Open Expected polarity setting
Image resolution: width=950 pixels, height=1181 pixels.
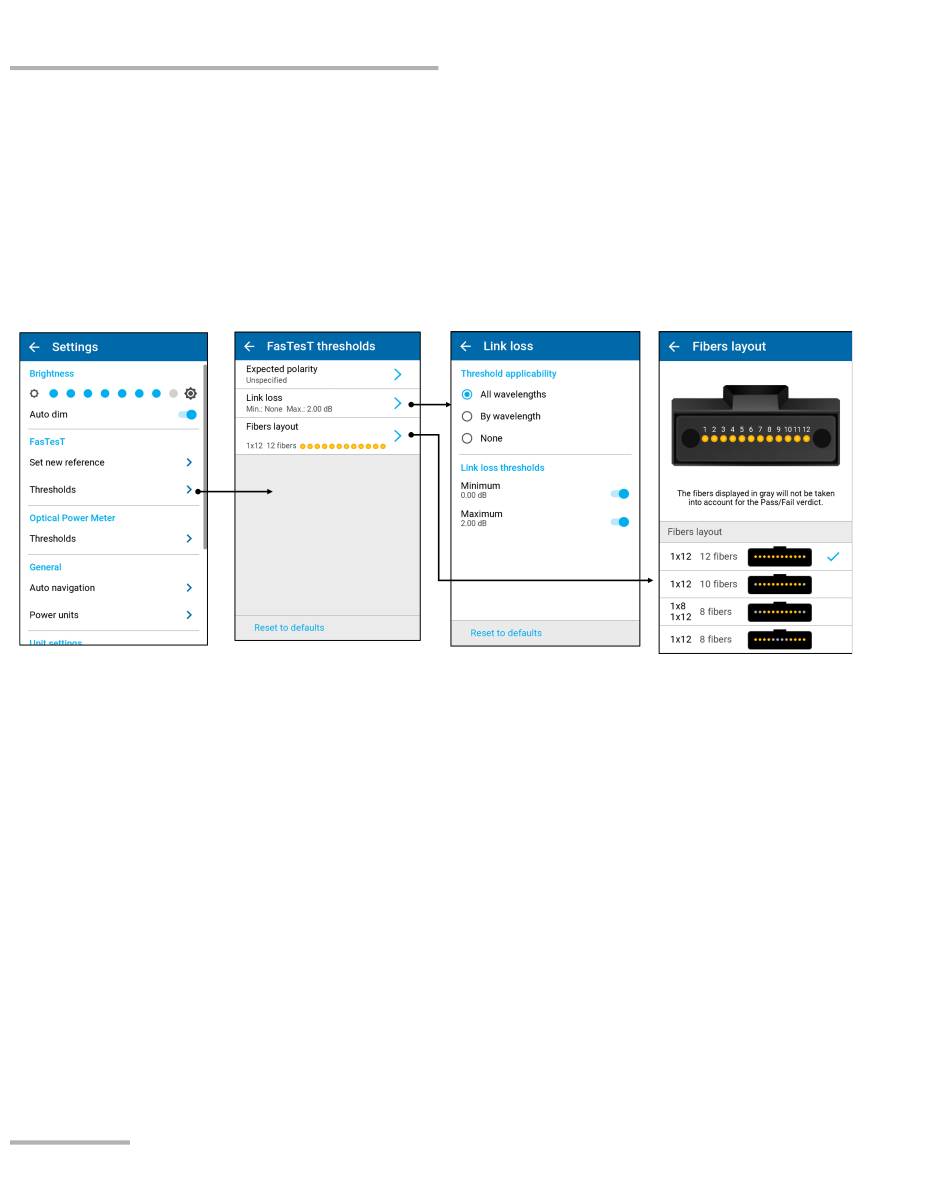pyautogui.click(x=328, y=374)
